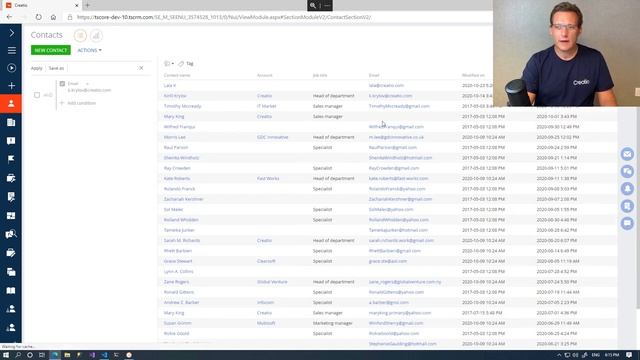Open email panel icon on right
Screen dimensions: 640x360
coord(627,154)
